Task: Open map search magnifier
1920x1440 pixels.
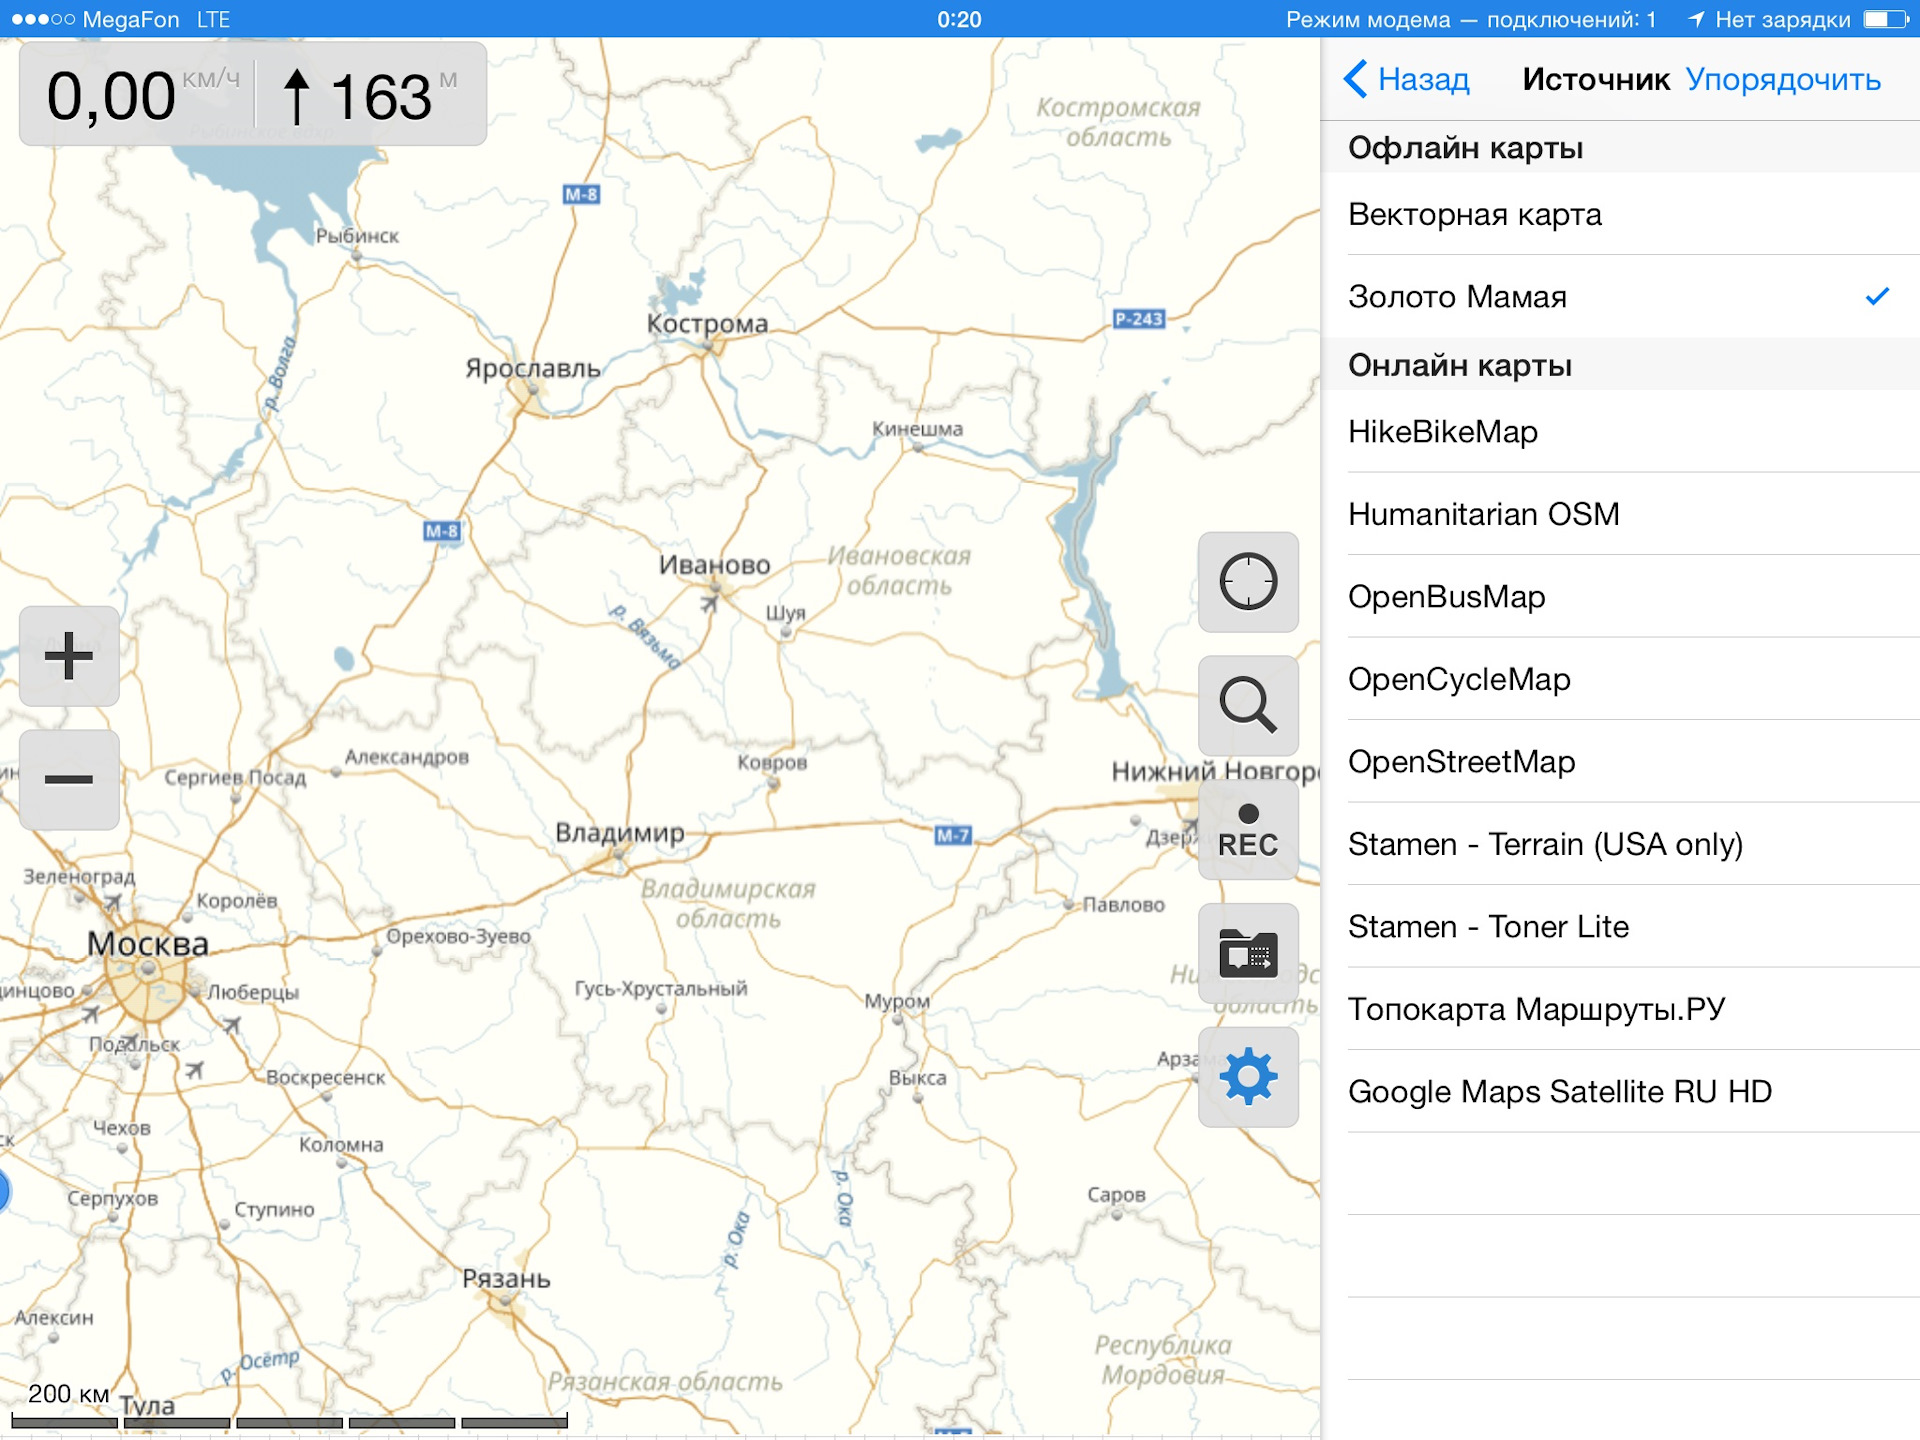Action: [x=1248, y=705]
